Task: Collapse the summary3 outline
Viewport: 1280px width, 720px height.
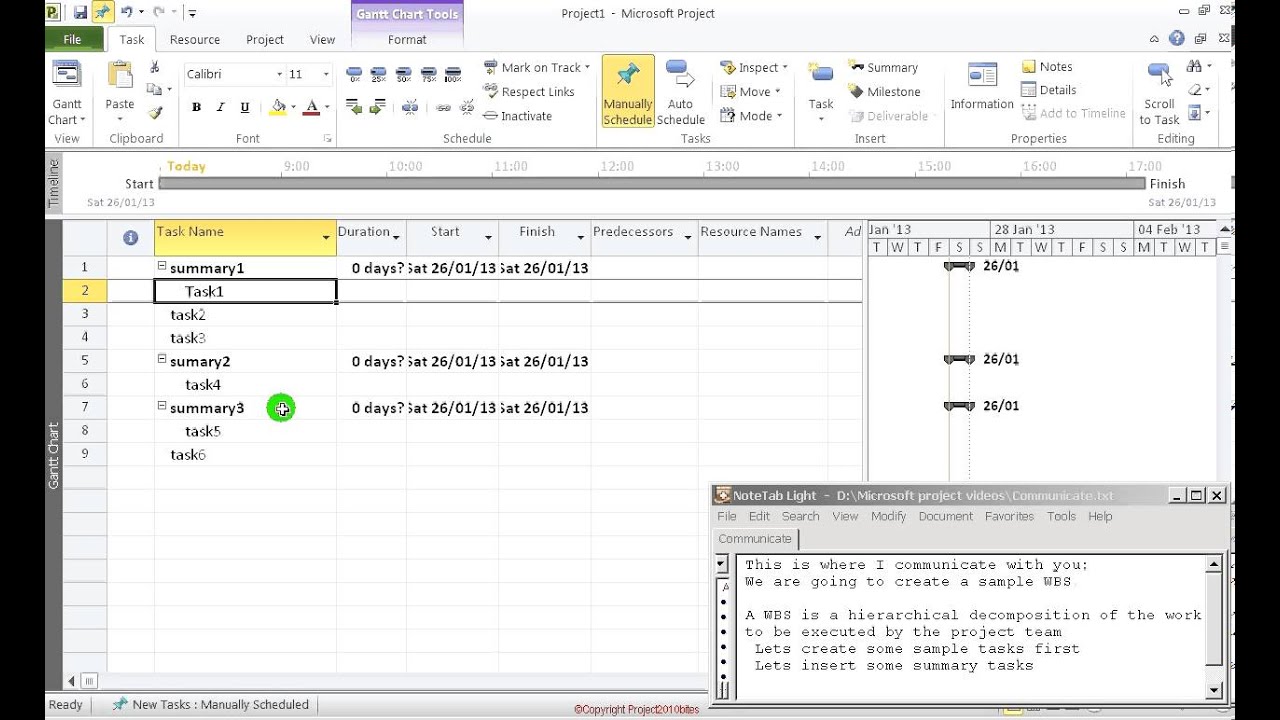Action: pyautogui.click(x=162, y=406)
